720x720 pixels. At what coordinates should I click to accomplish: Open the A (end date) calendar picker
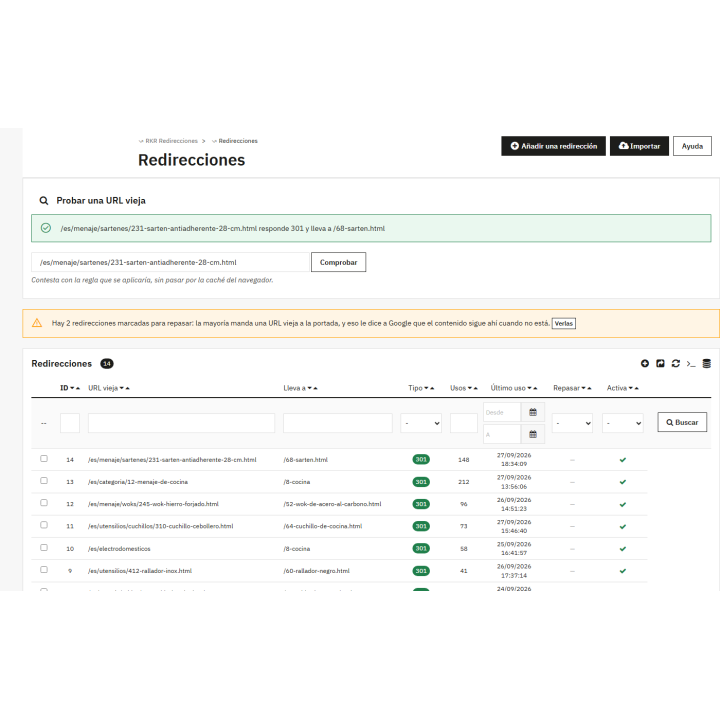click(x=533, y=434)
